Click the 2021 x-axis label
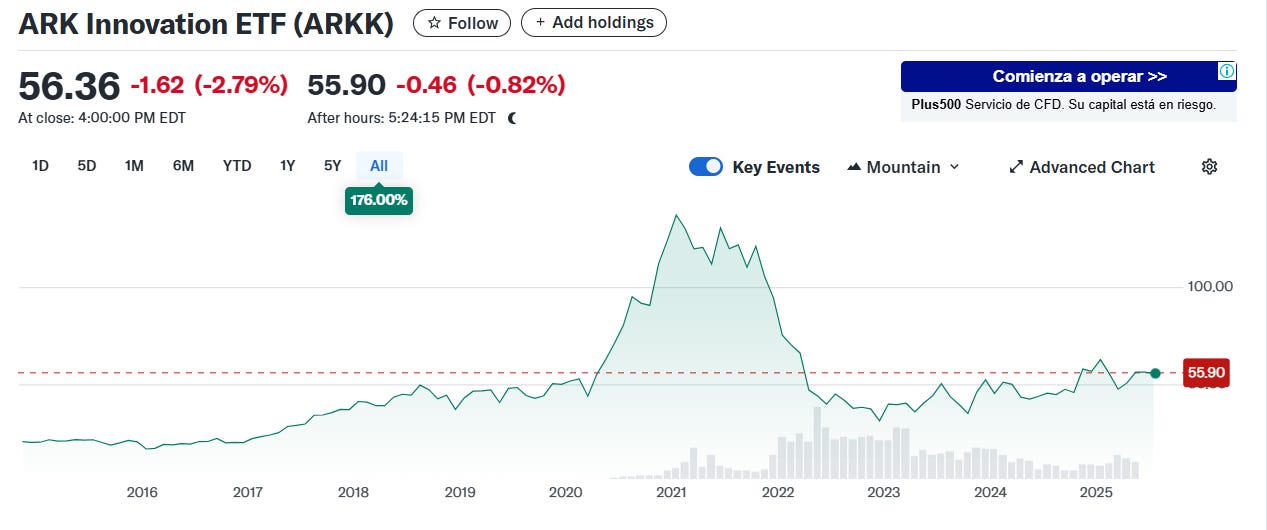Screen dimensions: 1267x530 click(671, 492)
